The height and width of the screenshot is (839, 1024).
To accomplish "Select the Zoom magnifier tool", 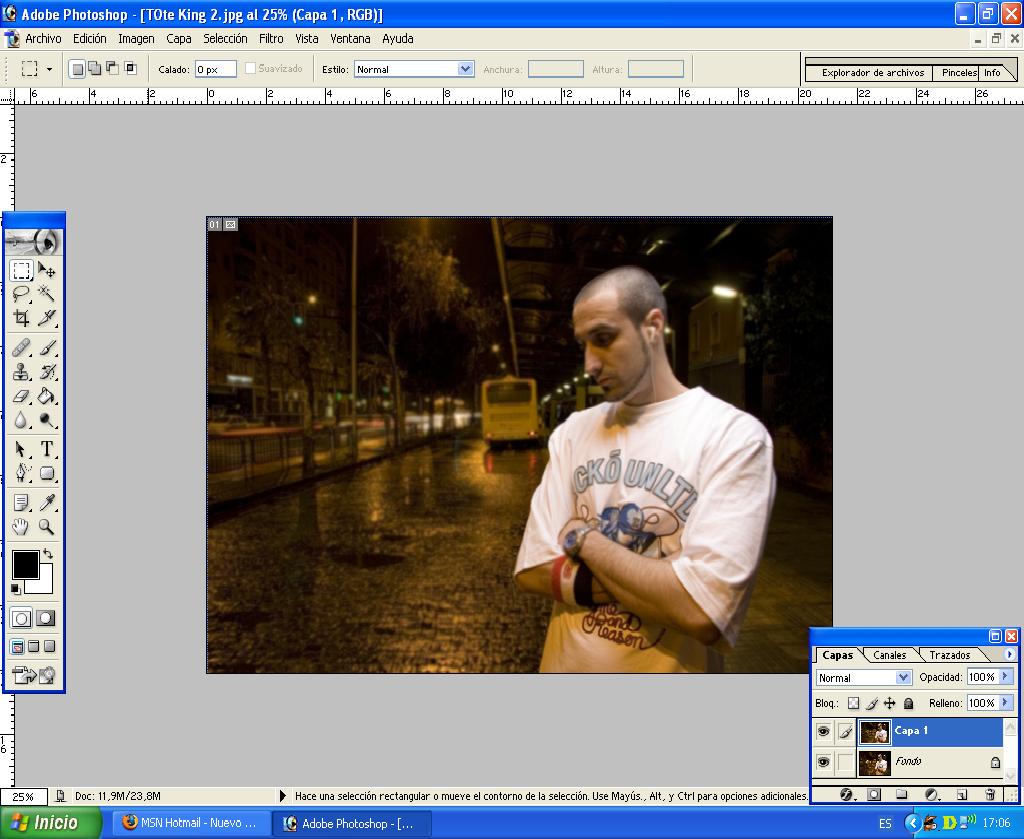I will click(x=46, y=527).
